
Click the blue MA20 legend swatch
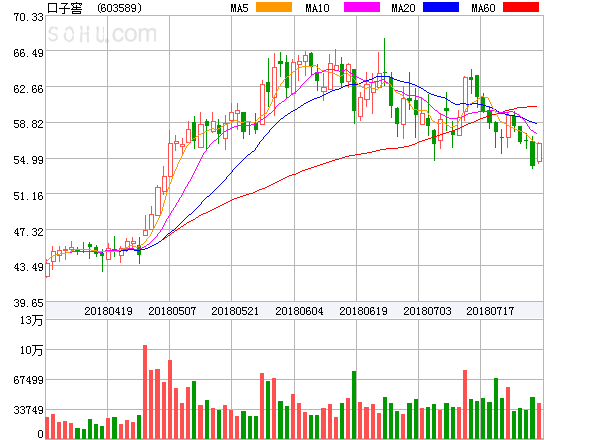pos(441,7)
